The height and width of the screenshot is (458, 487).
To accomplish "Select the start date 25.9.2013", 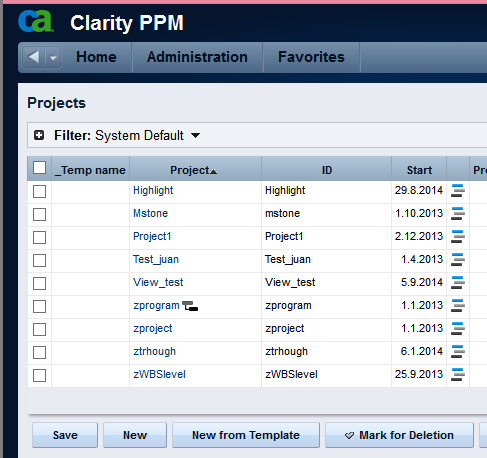I will coord(419,374).
